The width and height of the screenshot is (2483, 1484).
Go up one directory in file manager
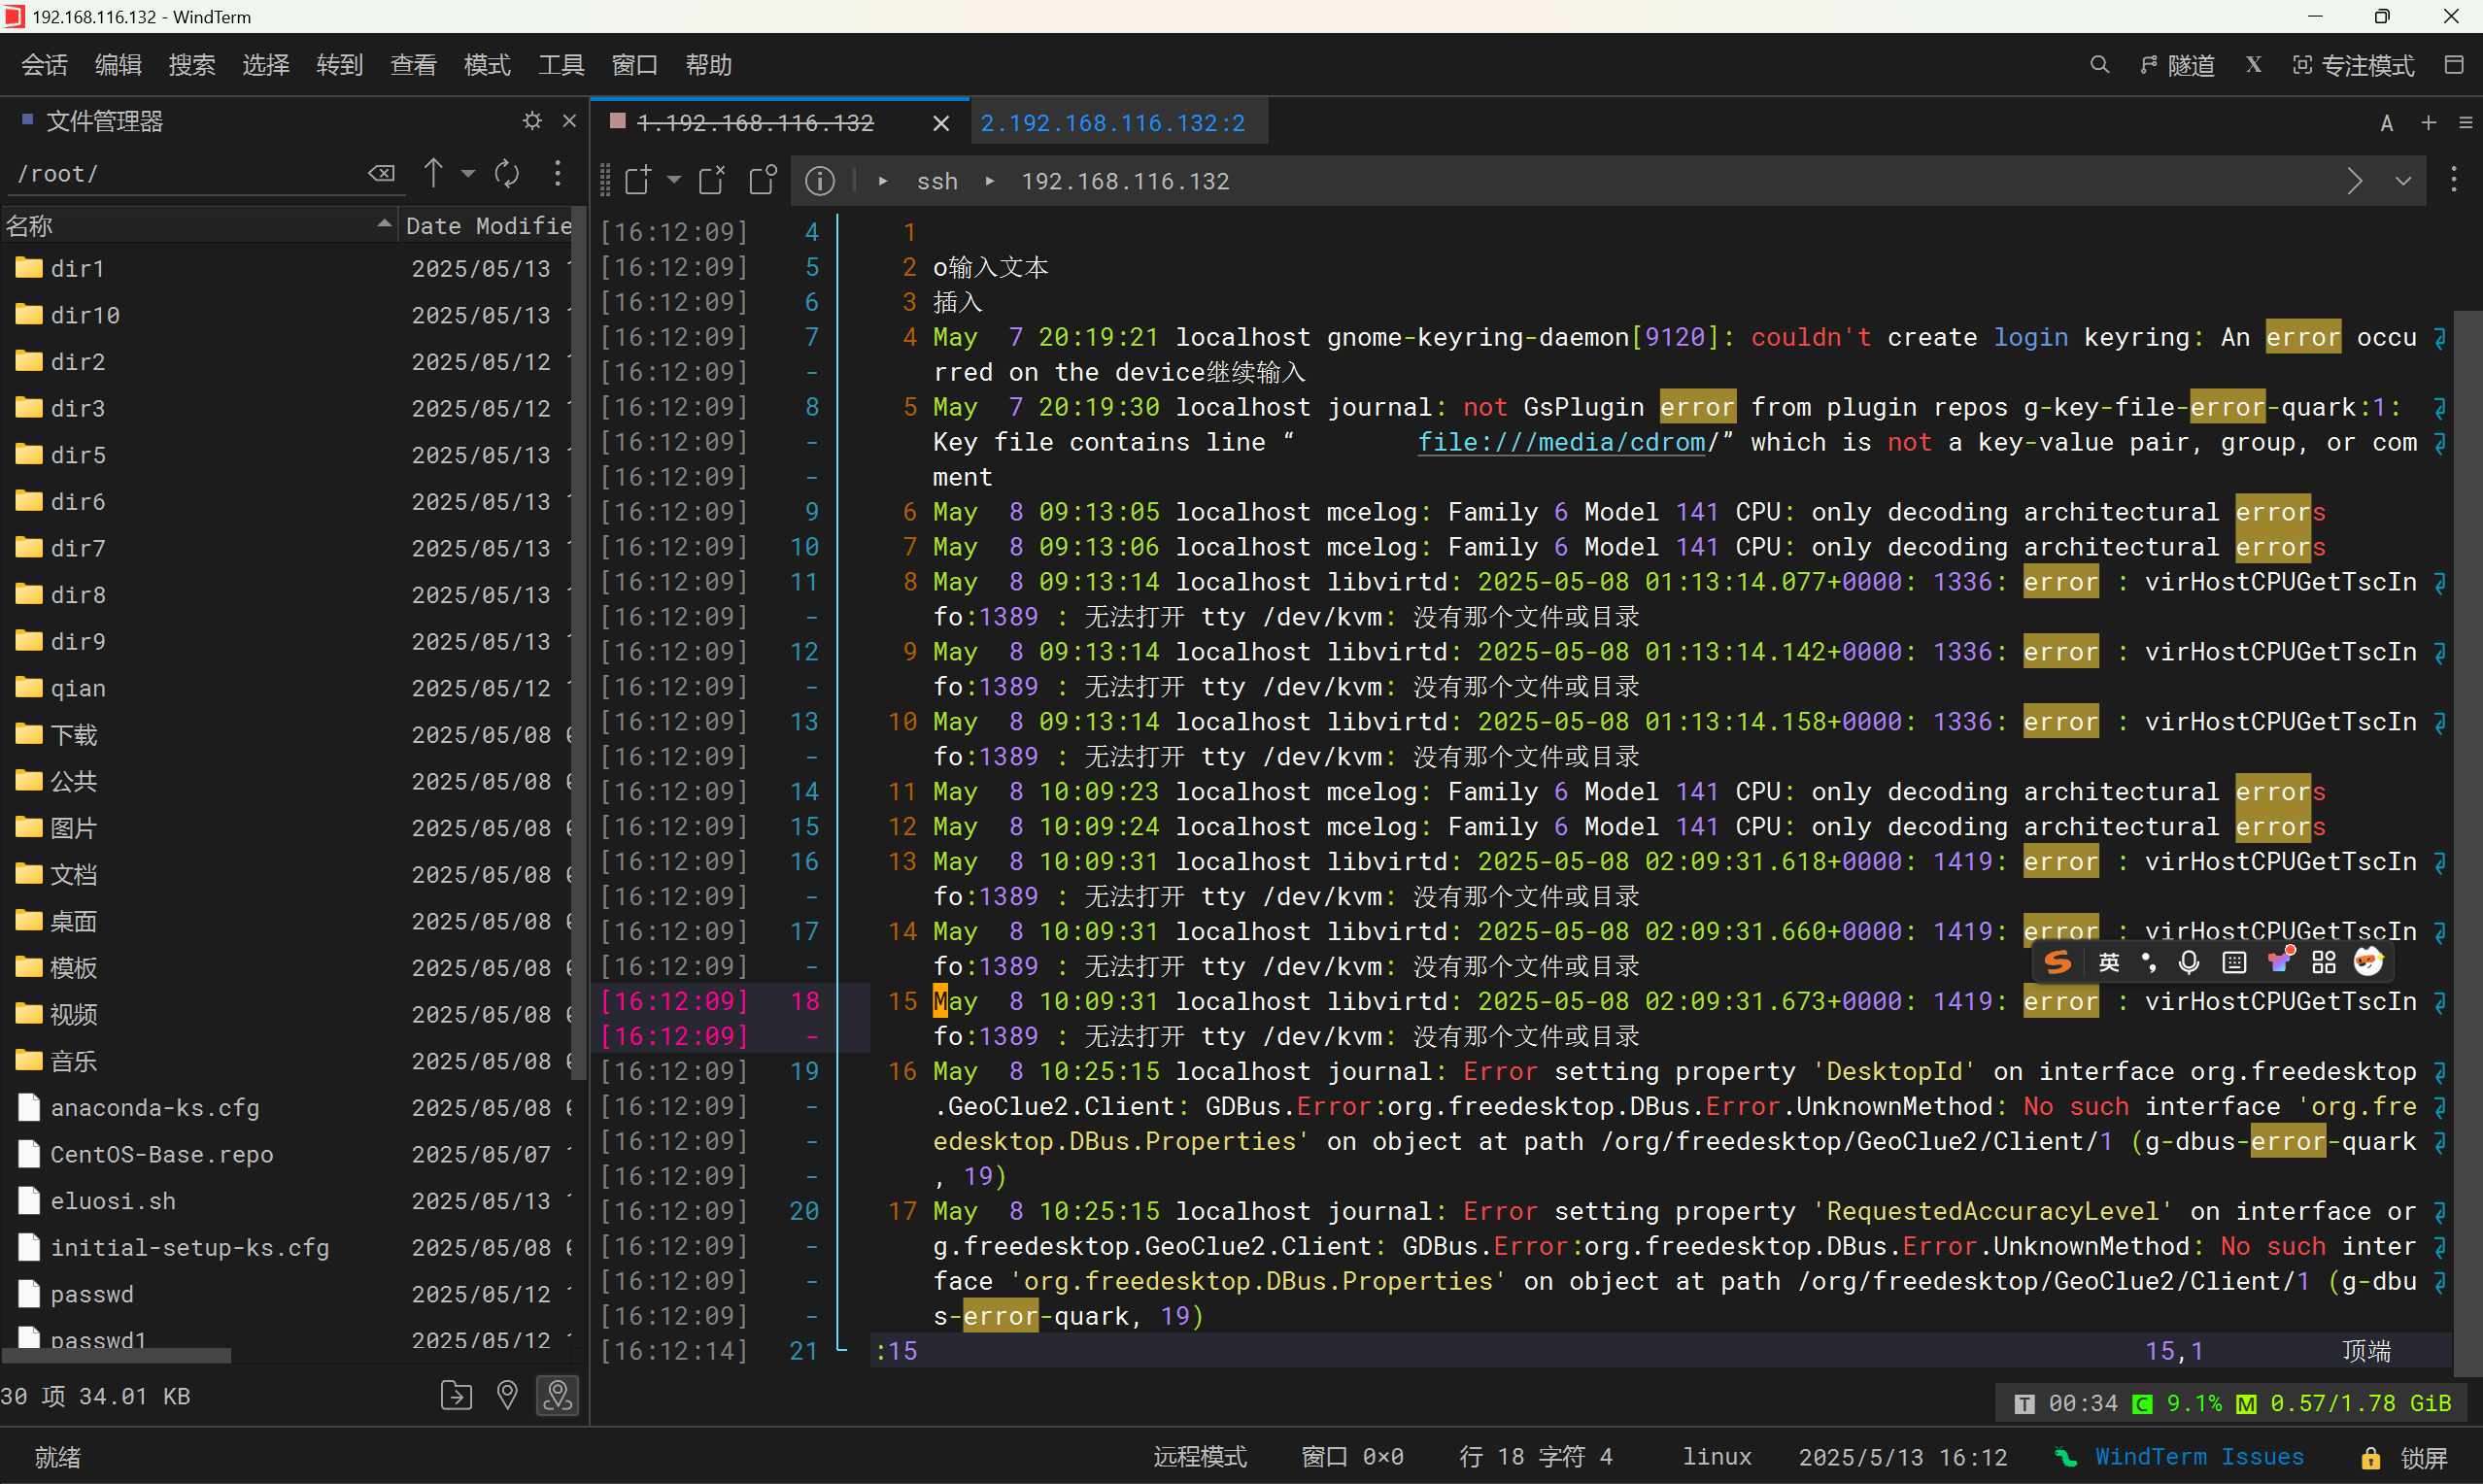pyautogui.click(x=433, y=173)
